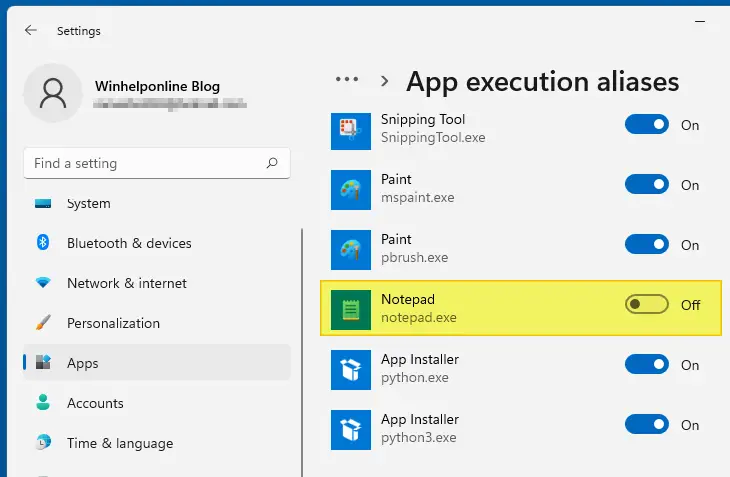Click the Personalization paintbrush icon
Viewport: 730px width, 477px height.
43,322
